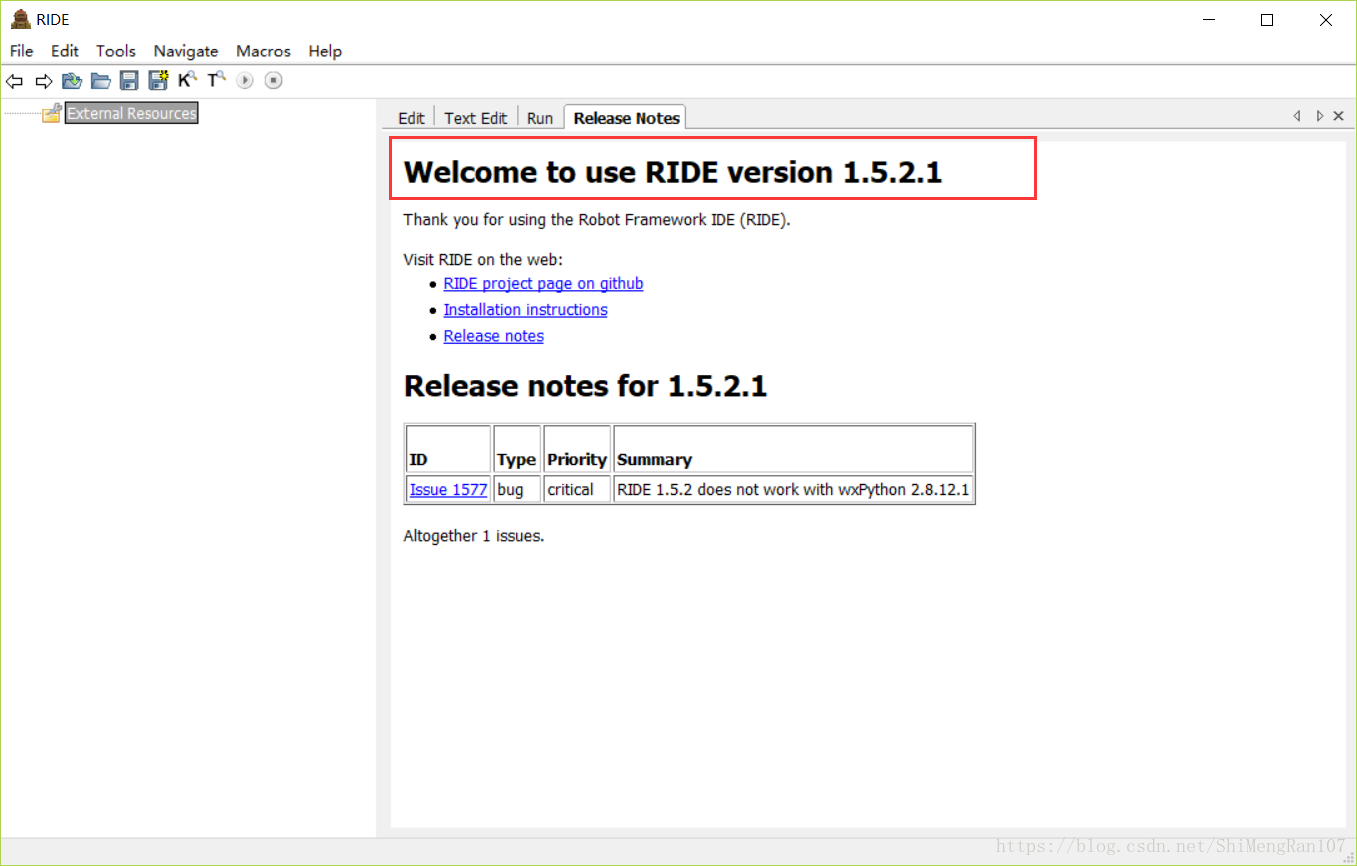The width and height of the screenshot is (1357, 866).
Task: Minimize the RIDE window
Action: click(x=1210, y=20)
